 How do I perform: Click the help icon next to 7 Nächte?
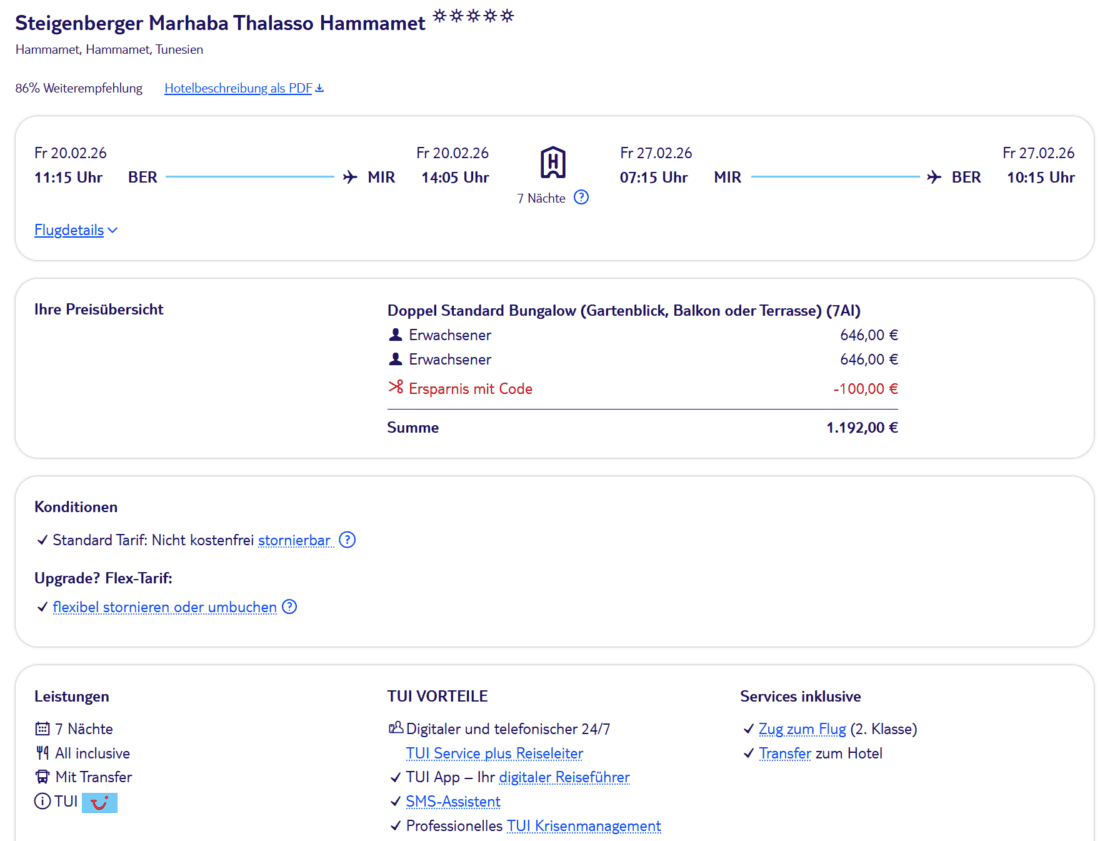tap(581, 198)
